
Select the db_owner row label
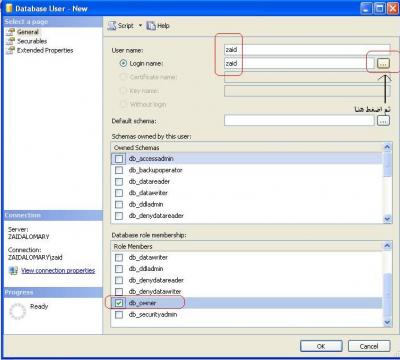click(143, 303)
